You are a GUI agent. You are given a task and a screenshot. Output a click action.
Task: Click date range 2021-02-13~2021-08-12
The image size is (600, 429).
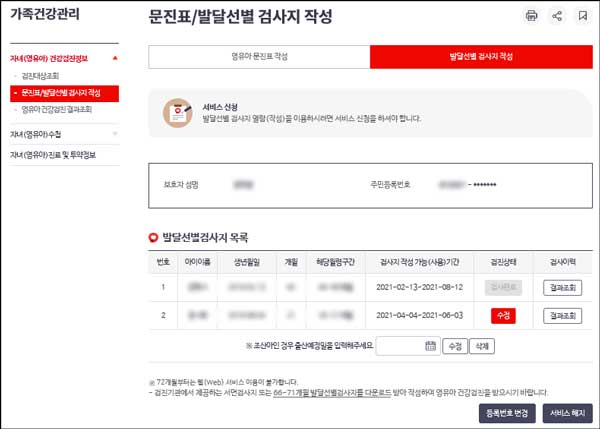click(419, 287)
